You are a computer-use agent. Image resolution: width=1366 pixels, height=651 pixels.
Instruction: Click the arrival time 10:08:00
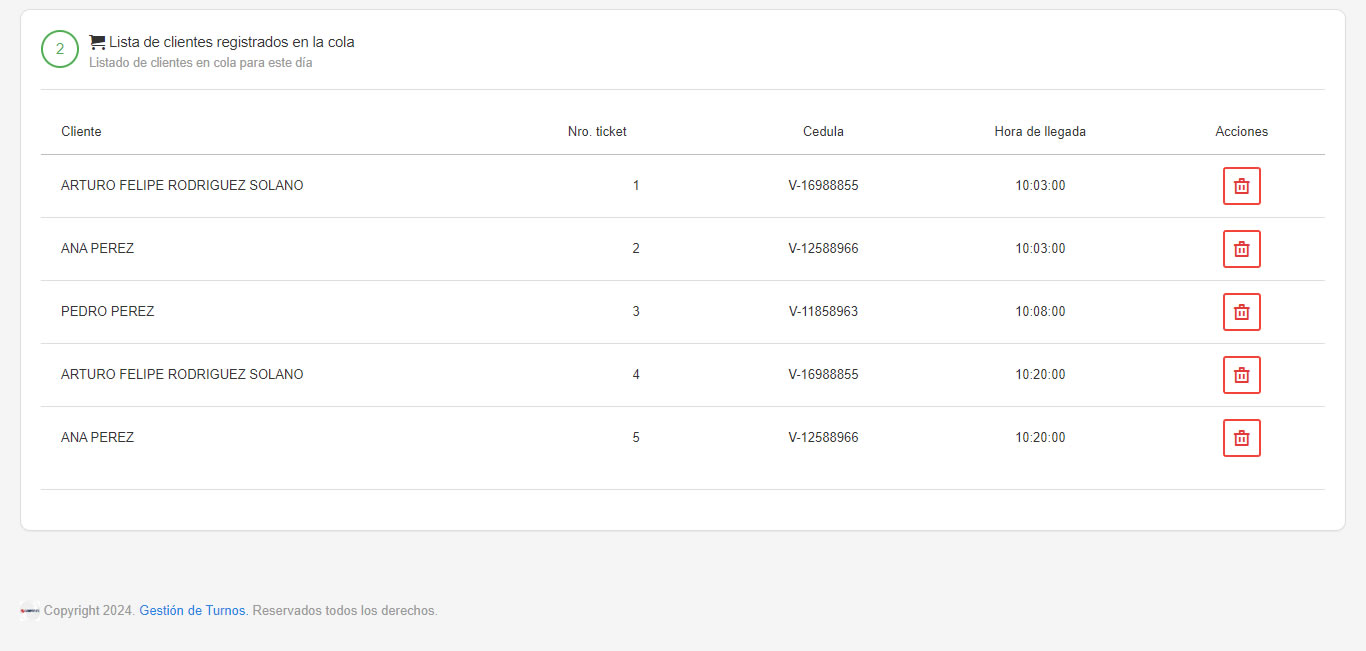point(1040,312)
